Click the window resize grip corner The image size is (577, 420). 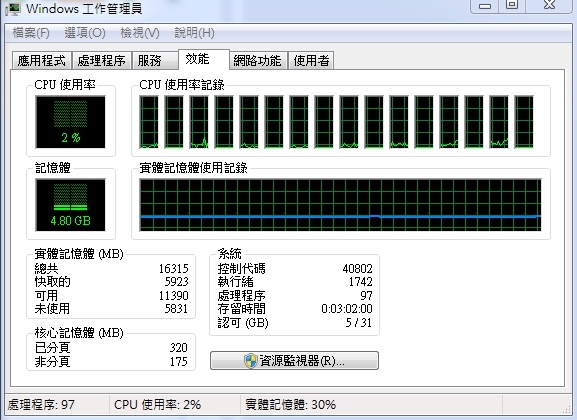(567, 409)
